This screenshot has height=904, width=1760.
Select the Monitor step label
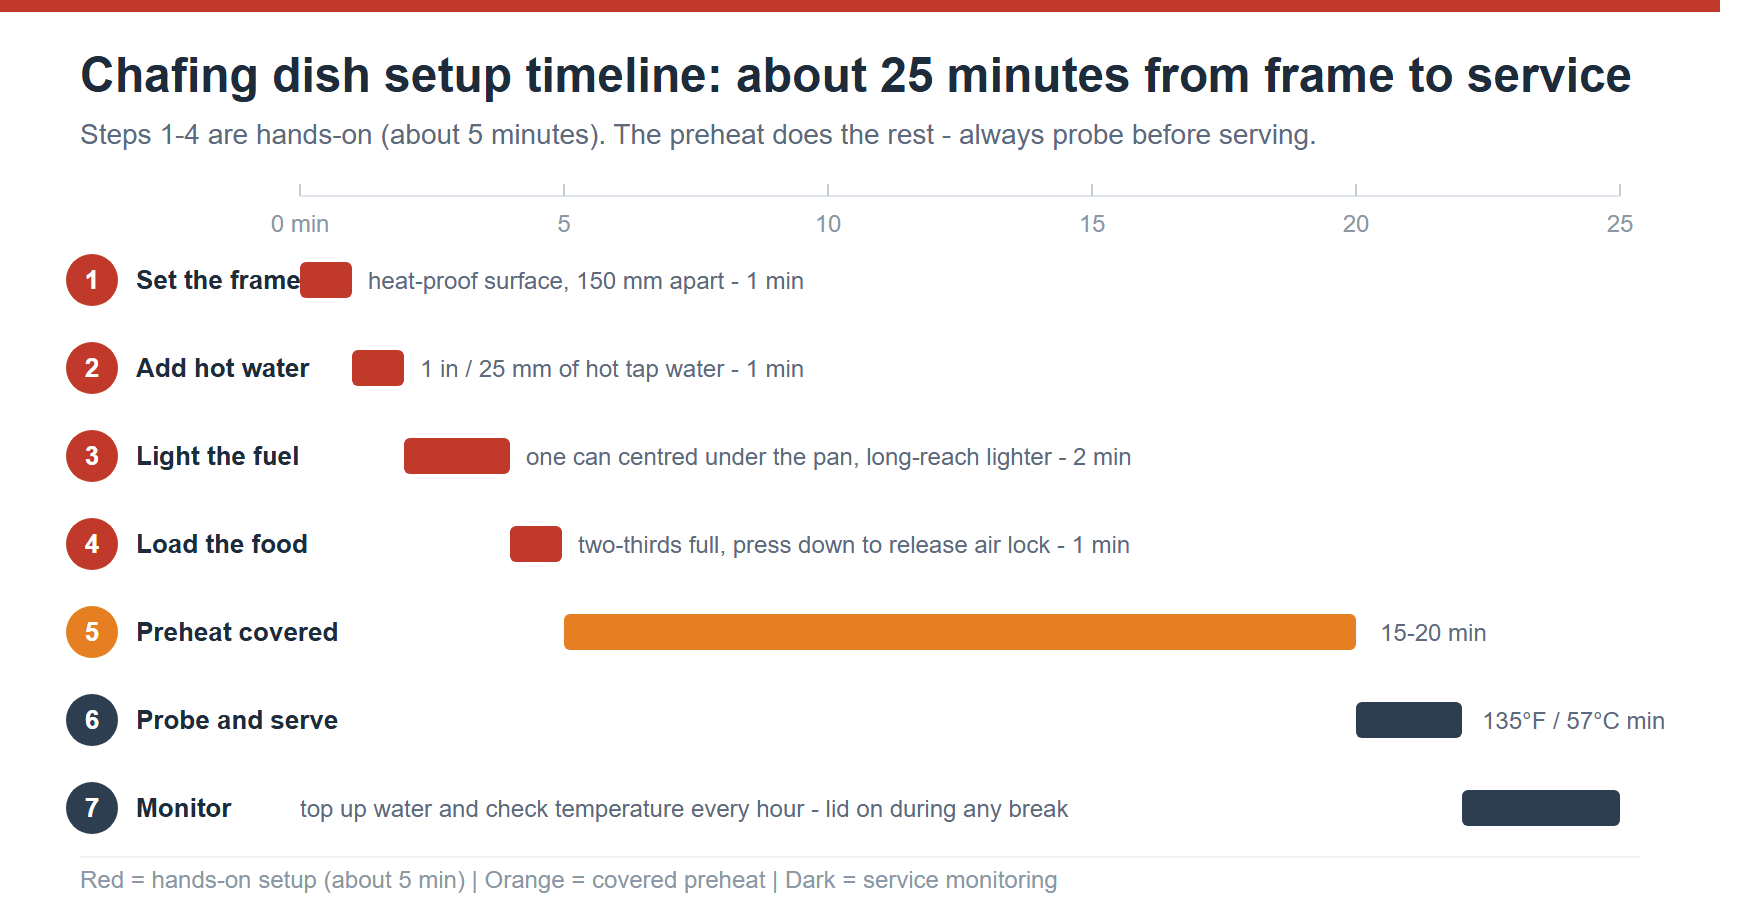coord(184,808)
